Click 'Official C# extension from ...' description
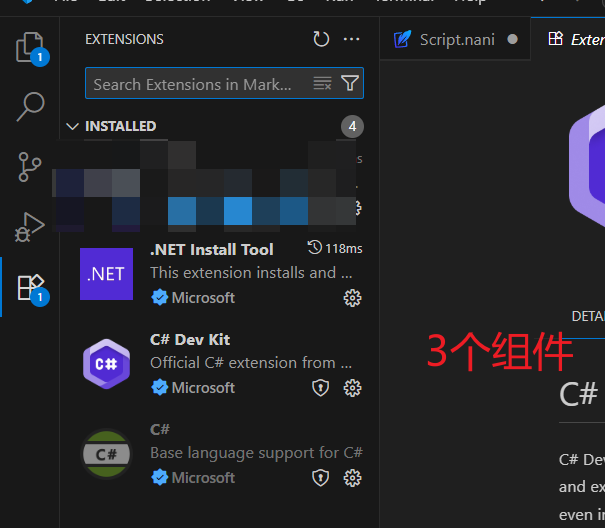The height and width of the screenshot is (528, 605). [251, 363]
